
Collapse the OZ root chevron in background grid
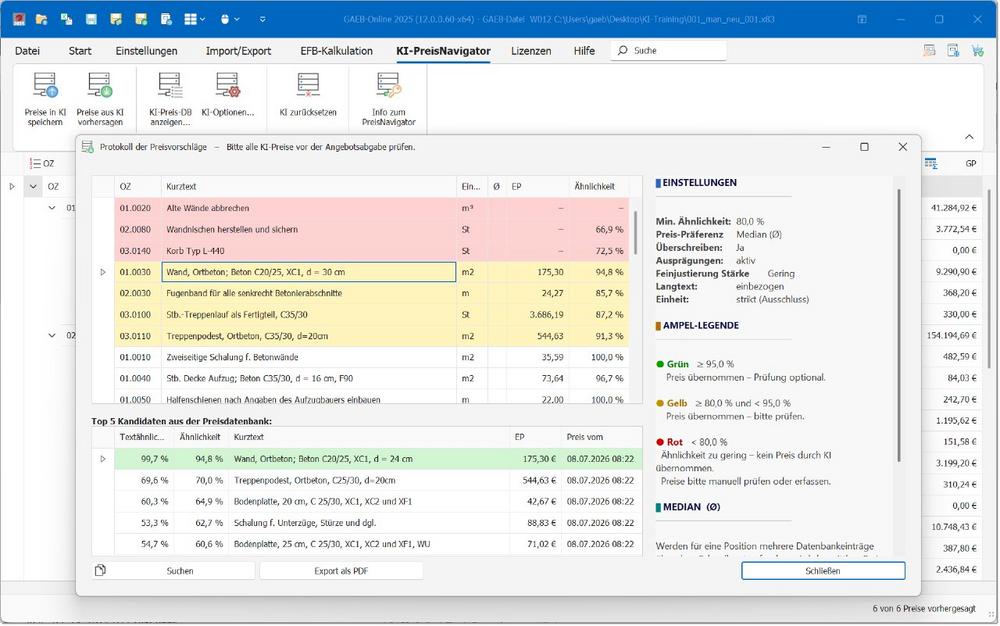33,186
